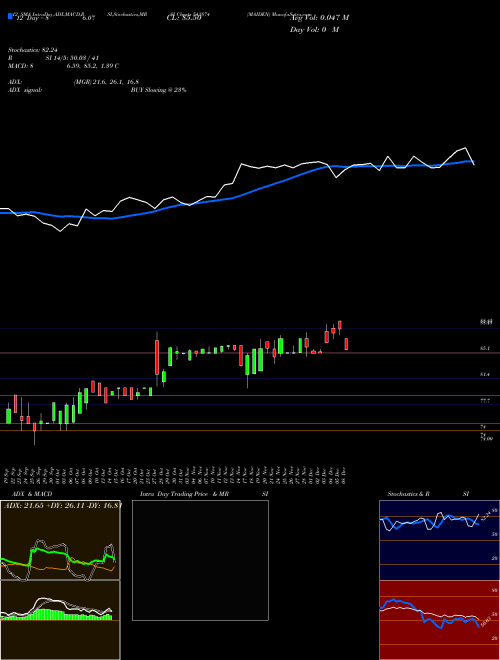Open the dark blue Stochastics panel
This screenshot has width=500, height=660.
click(439, 540)
